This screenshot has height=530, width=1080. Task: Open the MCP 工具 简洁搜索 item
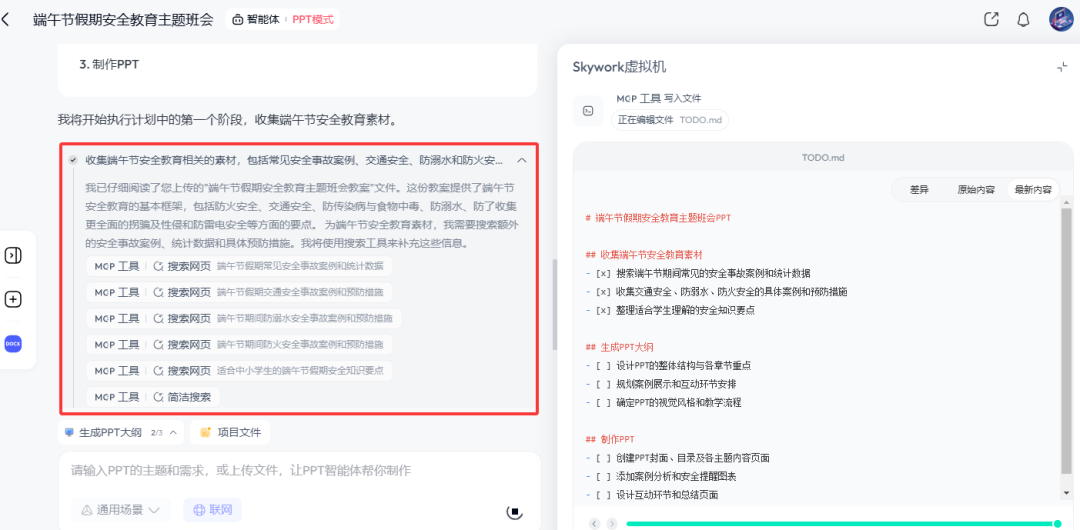click(153, 397)
